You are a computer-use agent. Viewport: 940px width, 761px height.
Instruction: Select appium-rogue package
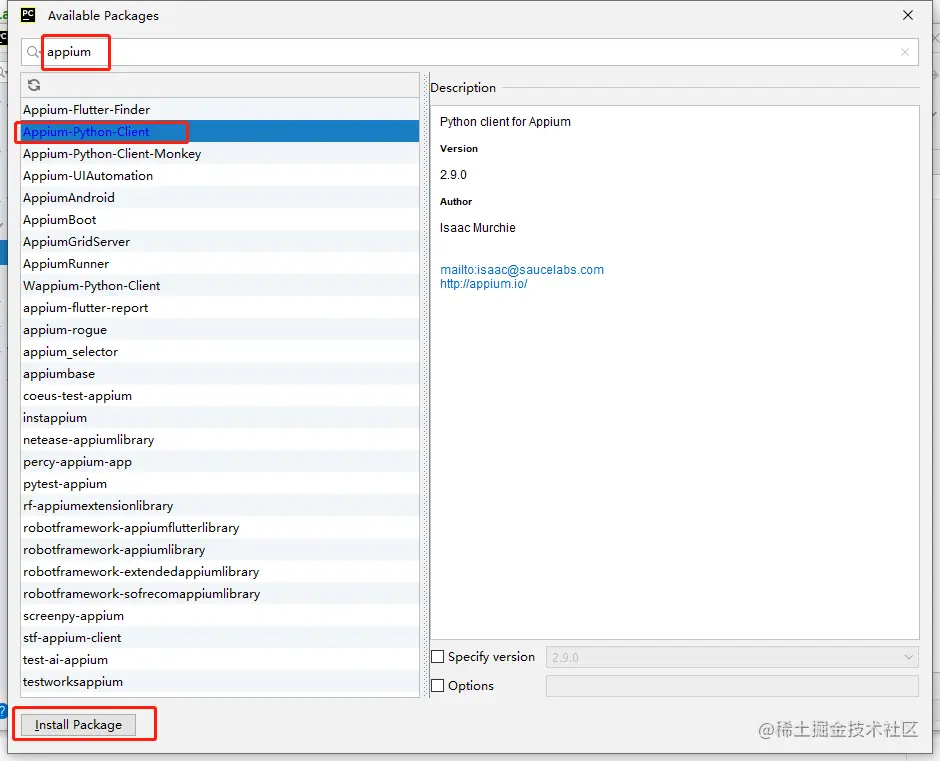click(x=220, y=329)
